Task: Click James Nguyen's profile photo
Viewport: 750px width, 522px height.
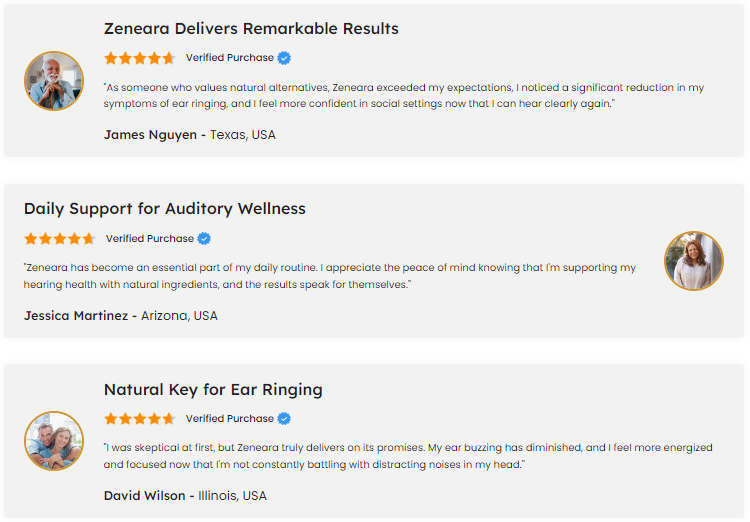Action: [x=54, y=81]
